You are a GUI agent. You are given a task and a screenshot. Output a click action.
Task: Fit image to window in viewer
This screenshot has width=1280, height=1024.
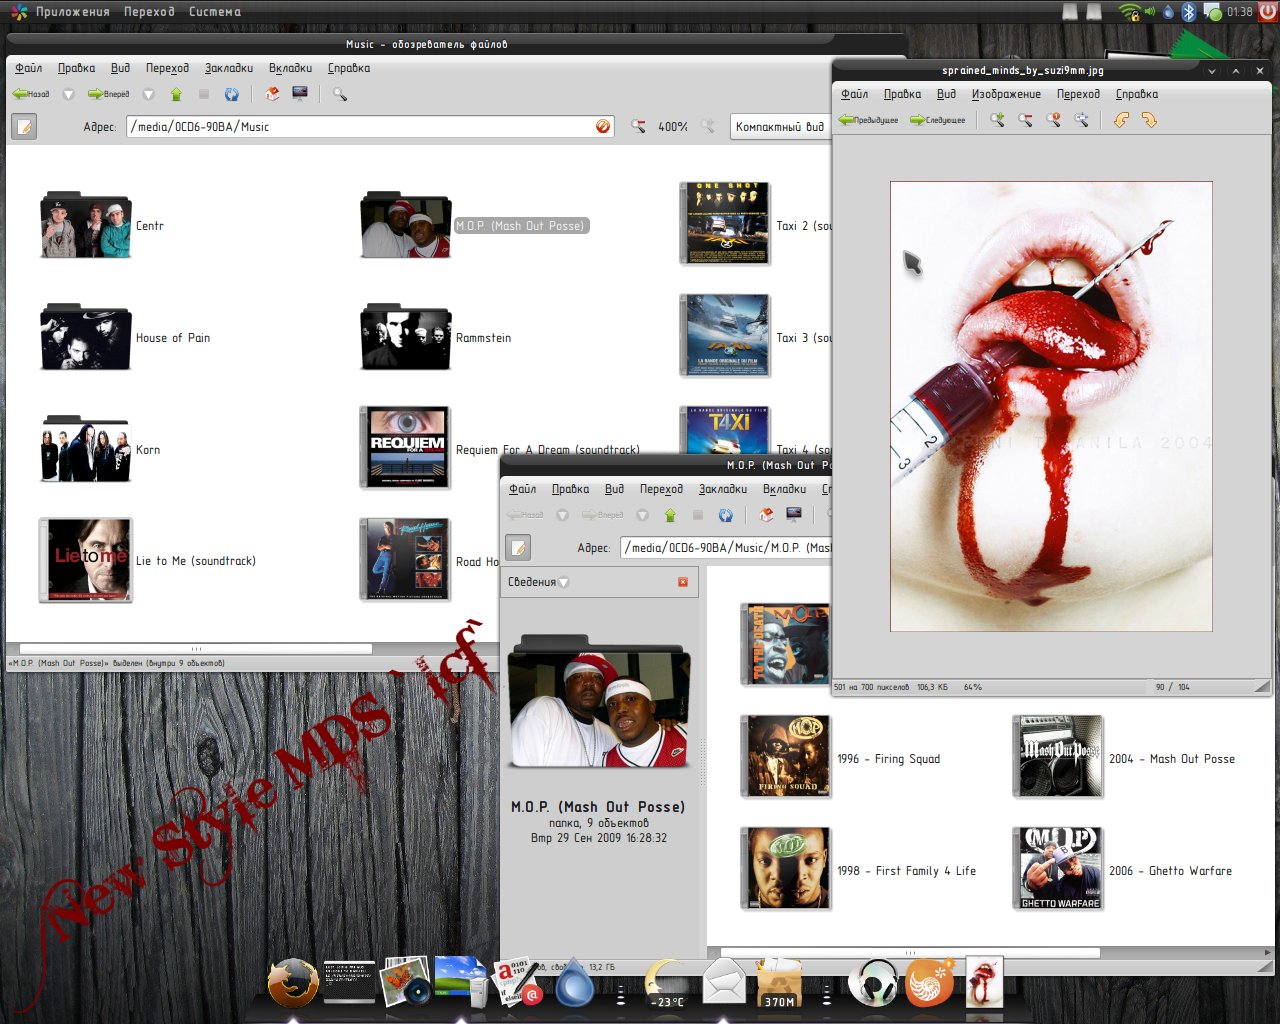[x=1082, y=120]
